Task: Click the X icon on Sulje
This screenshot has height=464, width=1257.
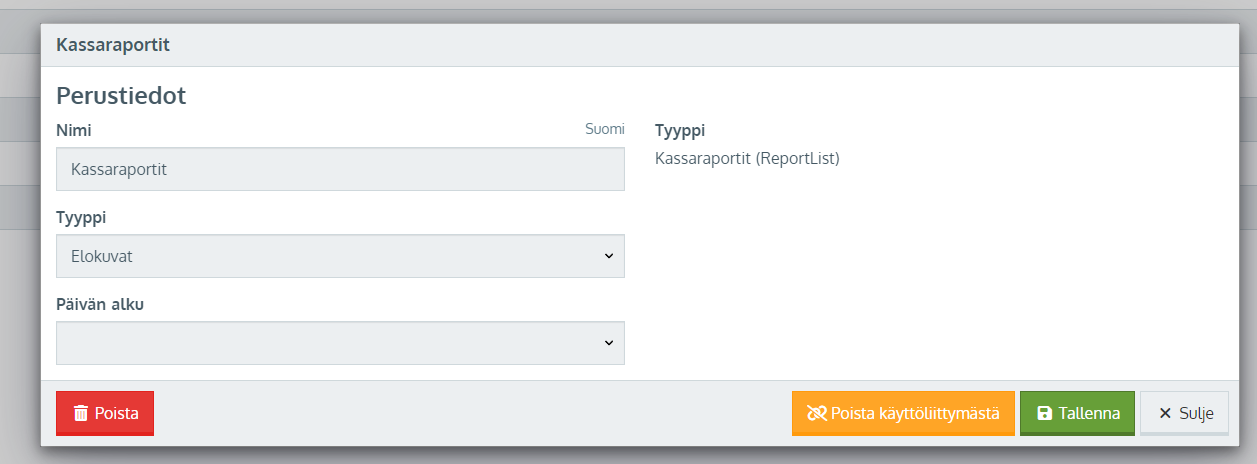Action: (x=1164, y=413)
